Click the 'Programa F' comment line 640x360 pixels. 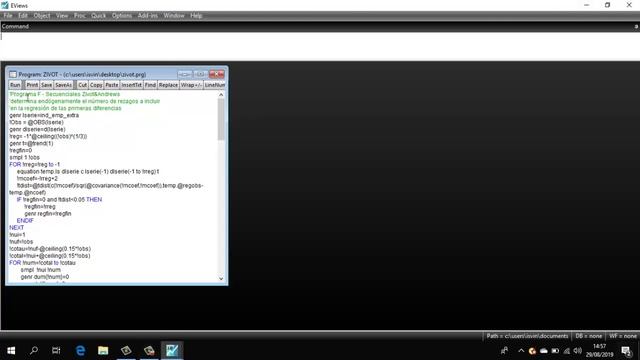tap(64, 94)
